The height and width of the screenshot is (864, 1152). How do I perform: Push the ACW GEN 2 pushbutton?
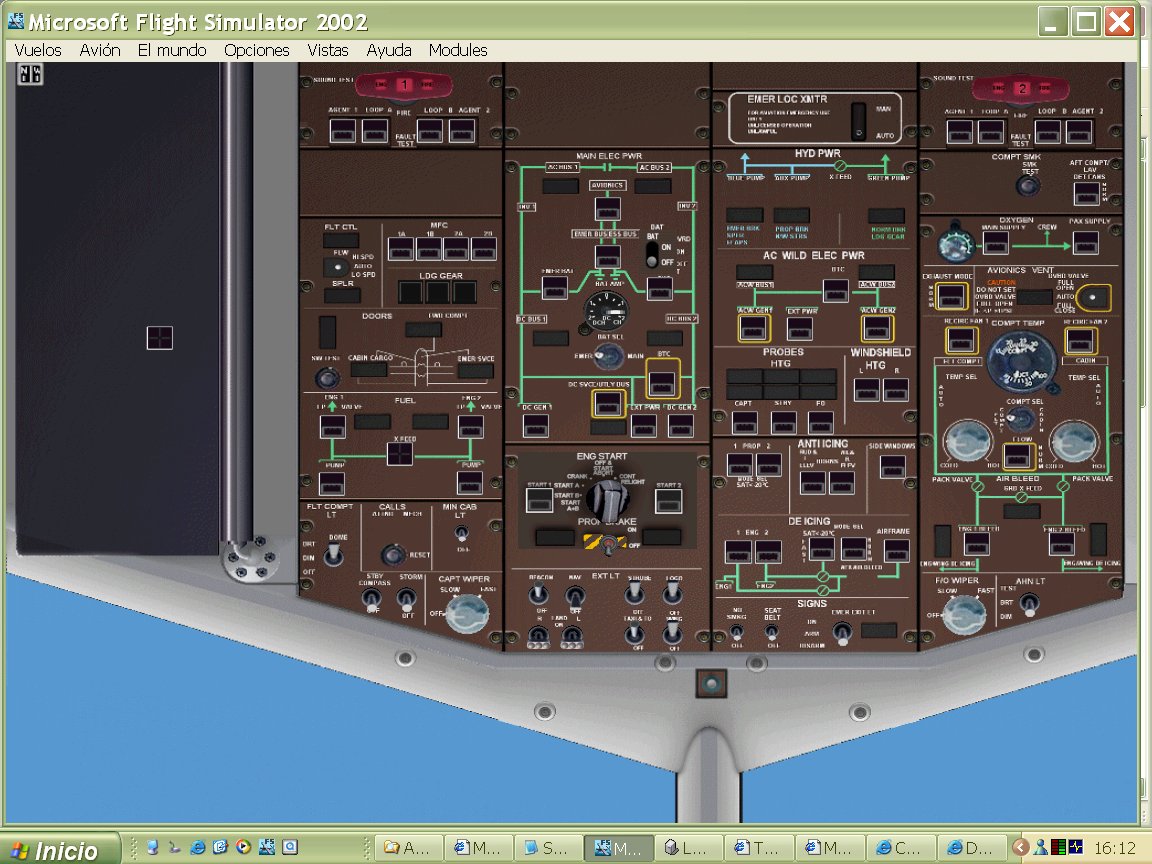click(877, 328)
